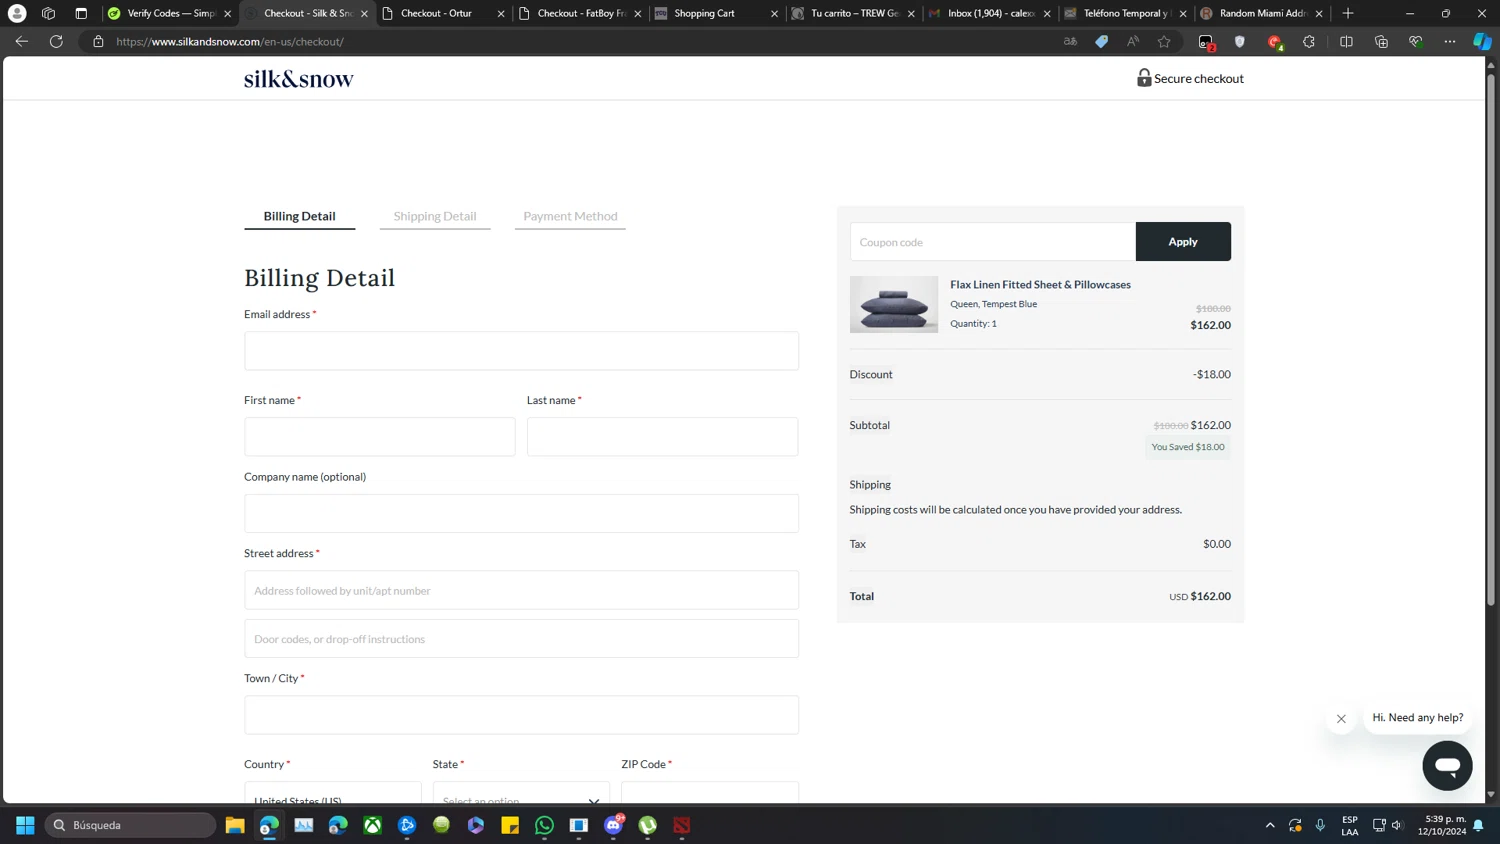Switch to the Billing Detail step
This screenshot has width=1500, height=844.
pos(299,216)
